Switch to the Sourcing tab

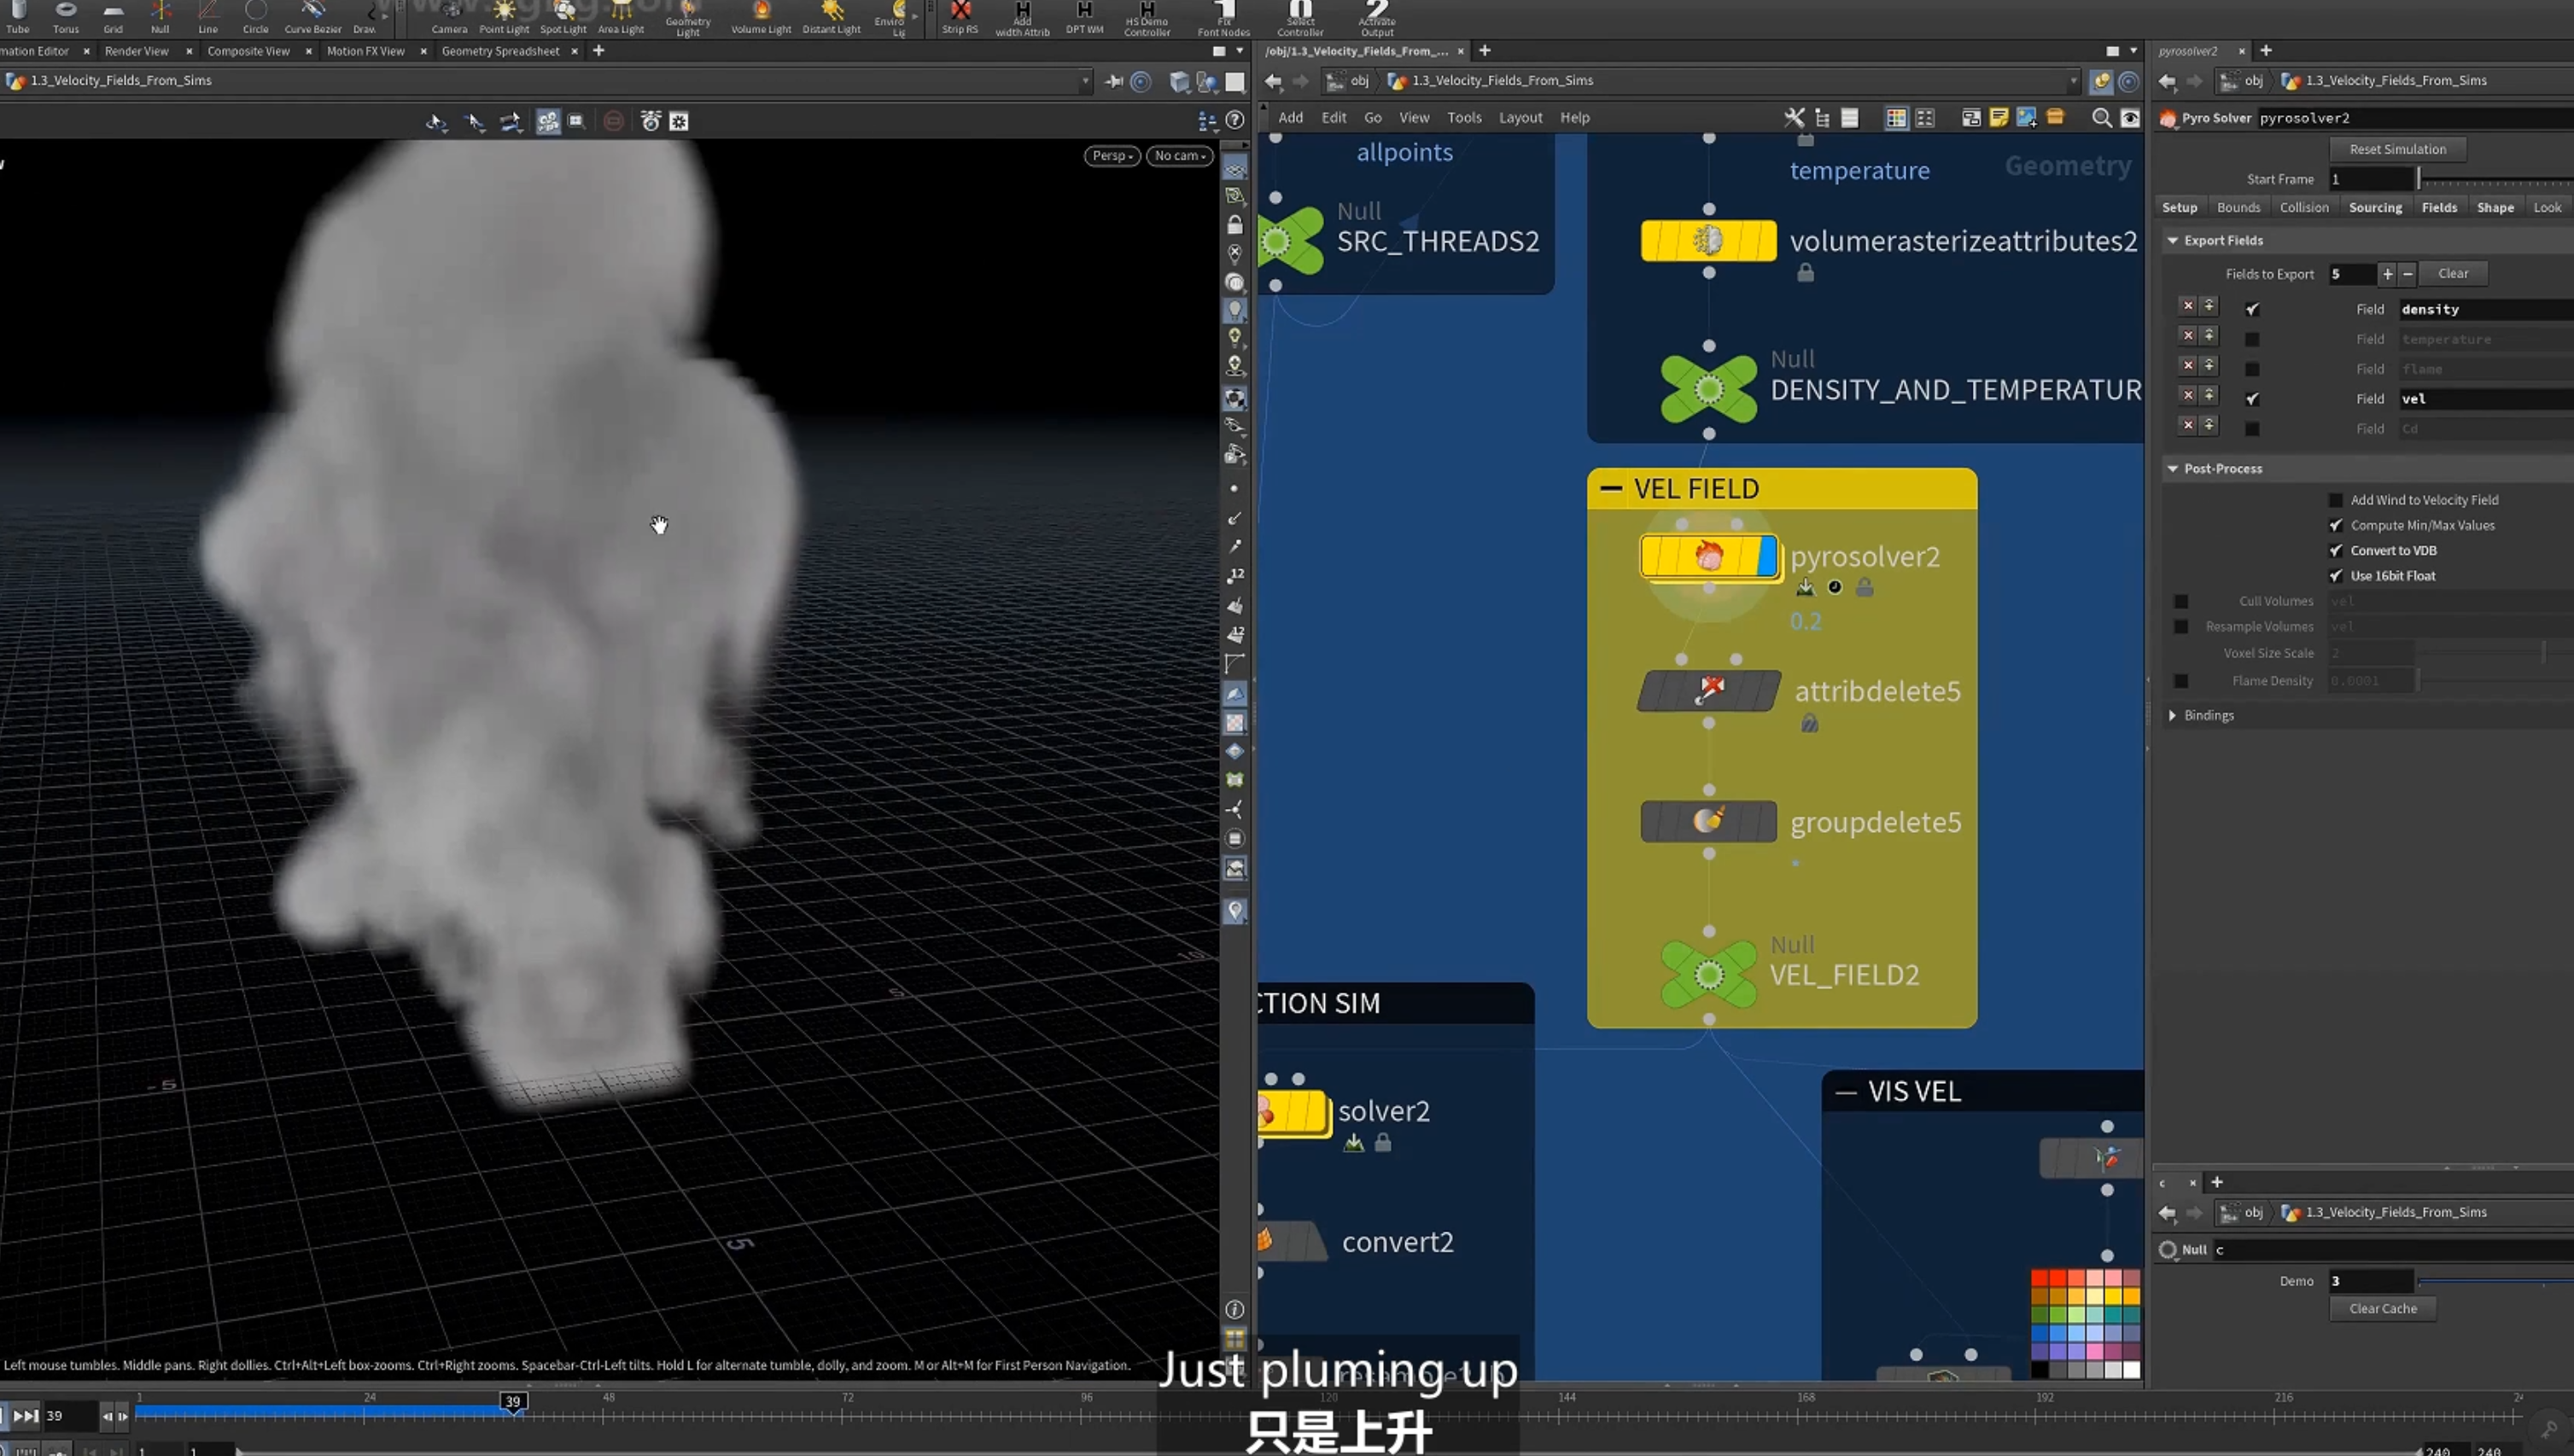(x=2375, y=208)
